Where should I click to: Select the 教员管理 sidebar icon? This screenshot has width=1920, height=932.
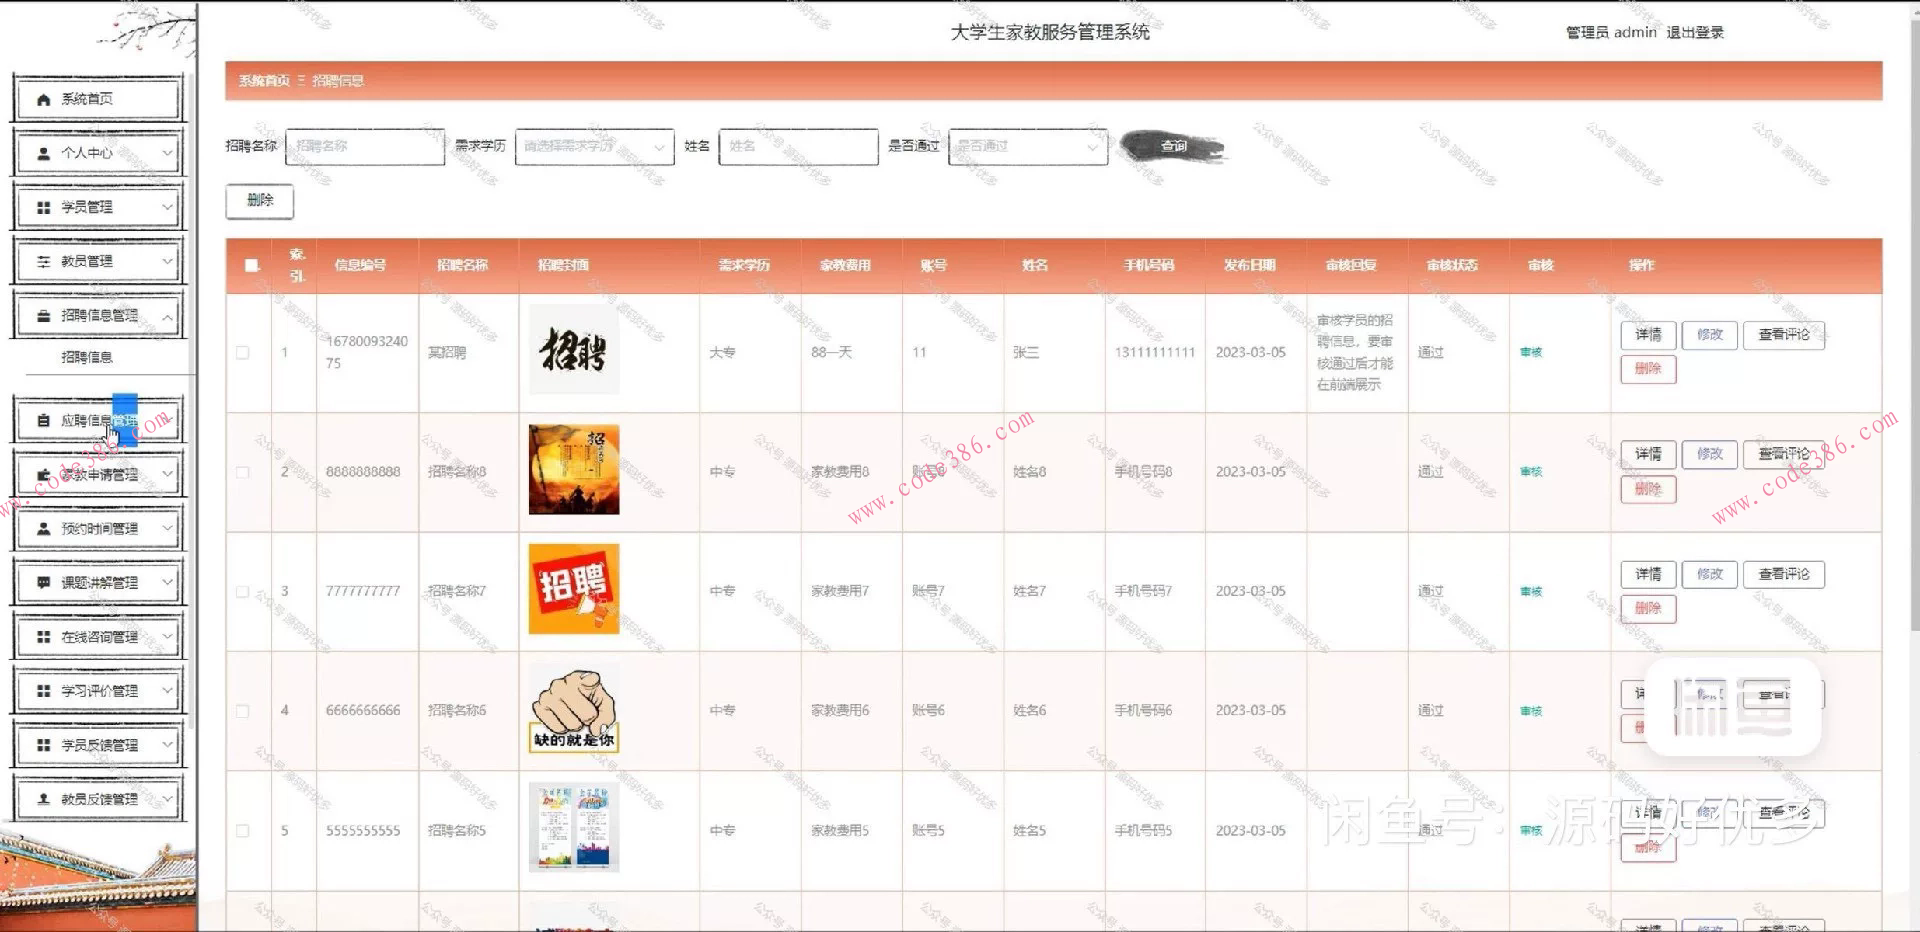[x=42, y=260]
